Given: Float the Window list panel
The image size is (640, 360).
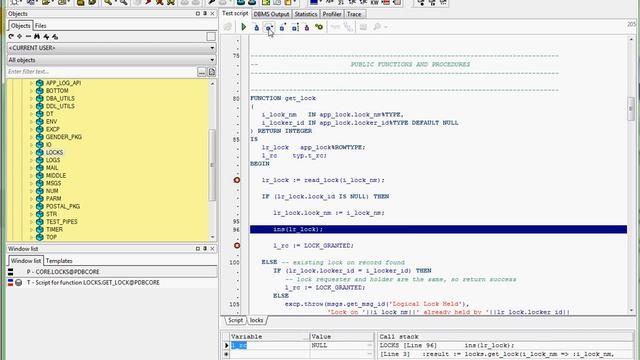Looking at the screenshot, I should point(198,249).
